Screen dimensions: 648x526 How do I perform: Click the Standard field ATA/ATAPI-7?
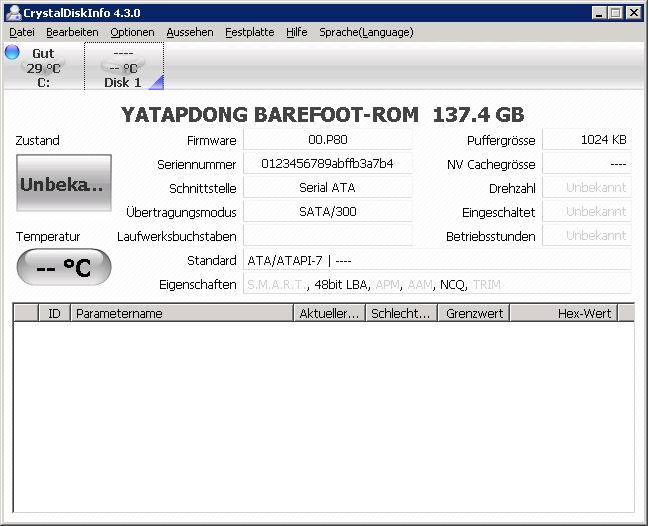click(x=437, y=260)
